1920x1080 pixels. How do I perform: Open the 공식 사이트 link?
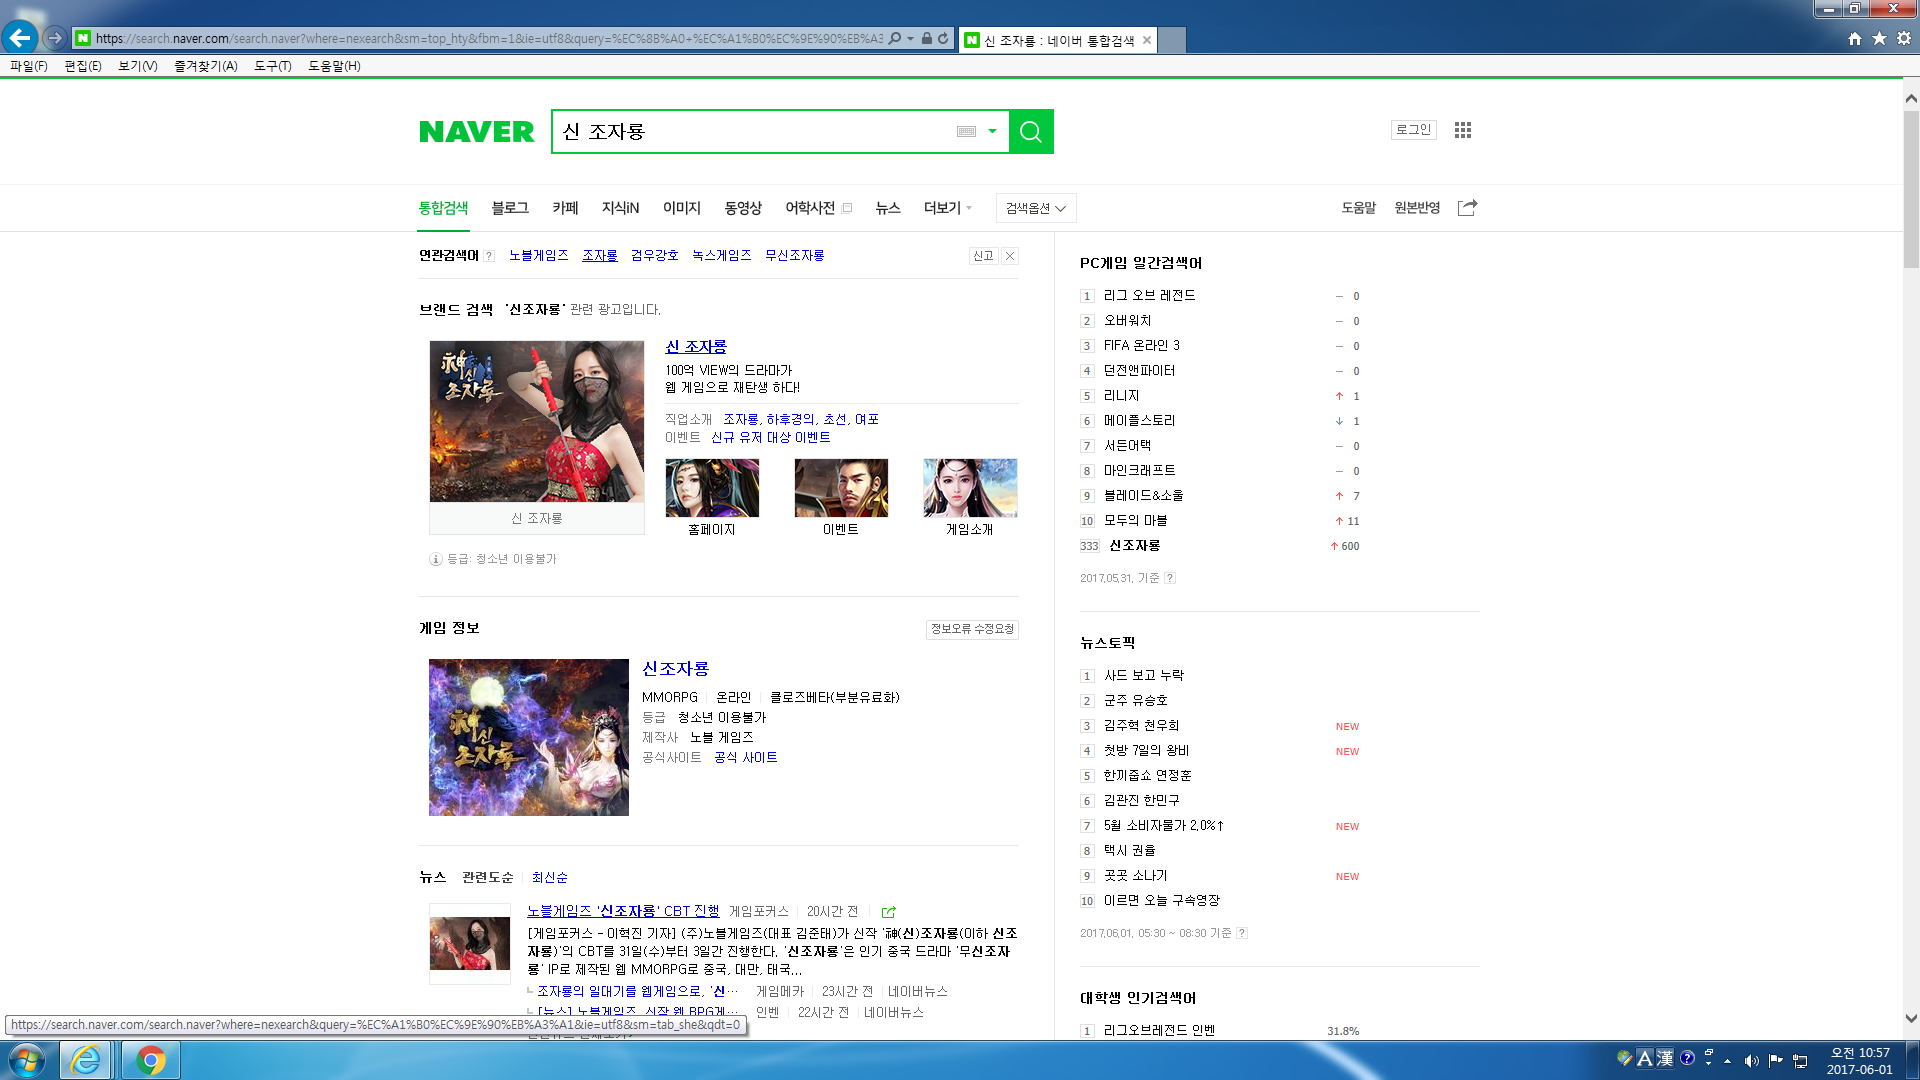[746, 757]
